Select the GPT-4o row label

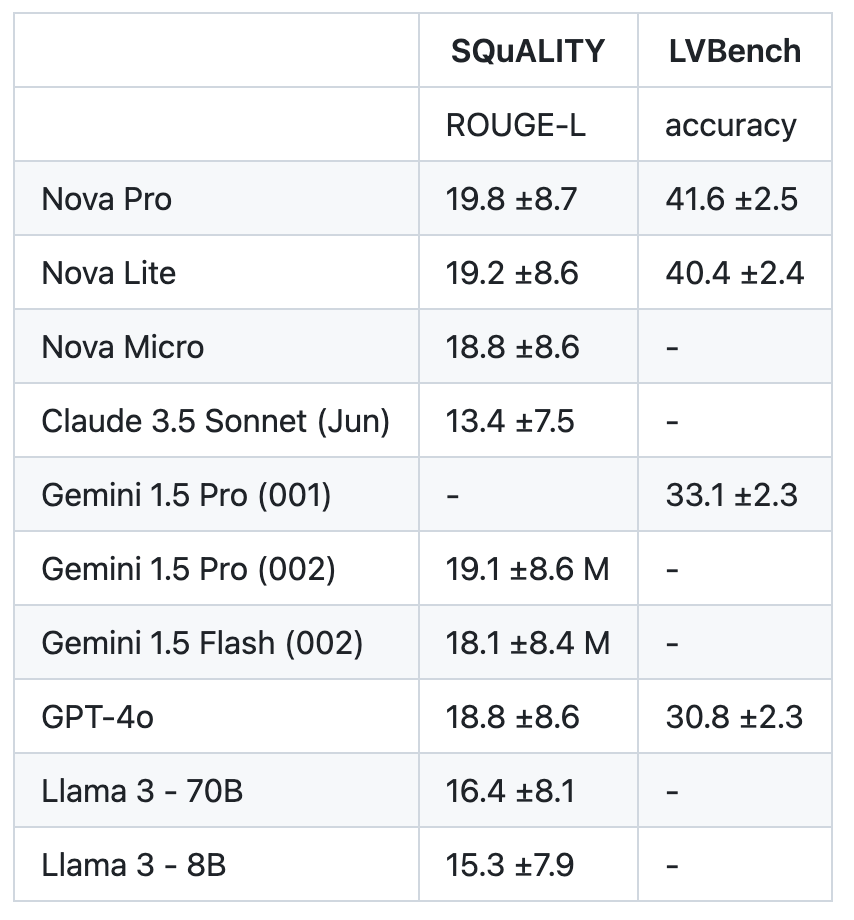tap(98, 717)
